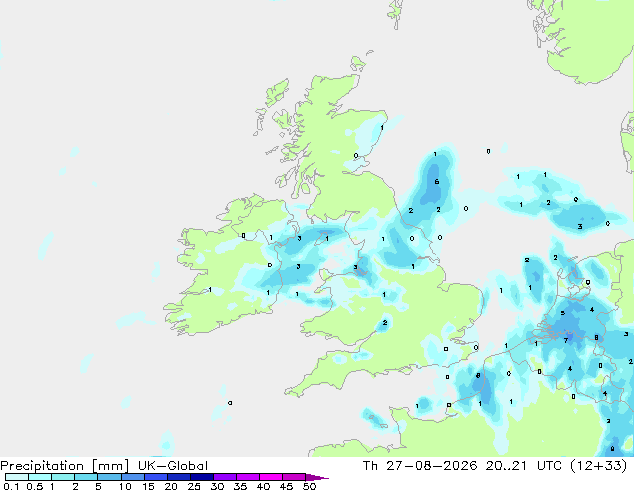The height and width of the screenshot is (490, 634).
Task: Pick the 45–50 mm legend swatch
Action: (x=293, y=477)
